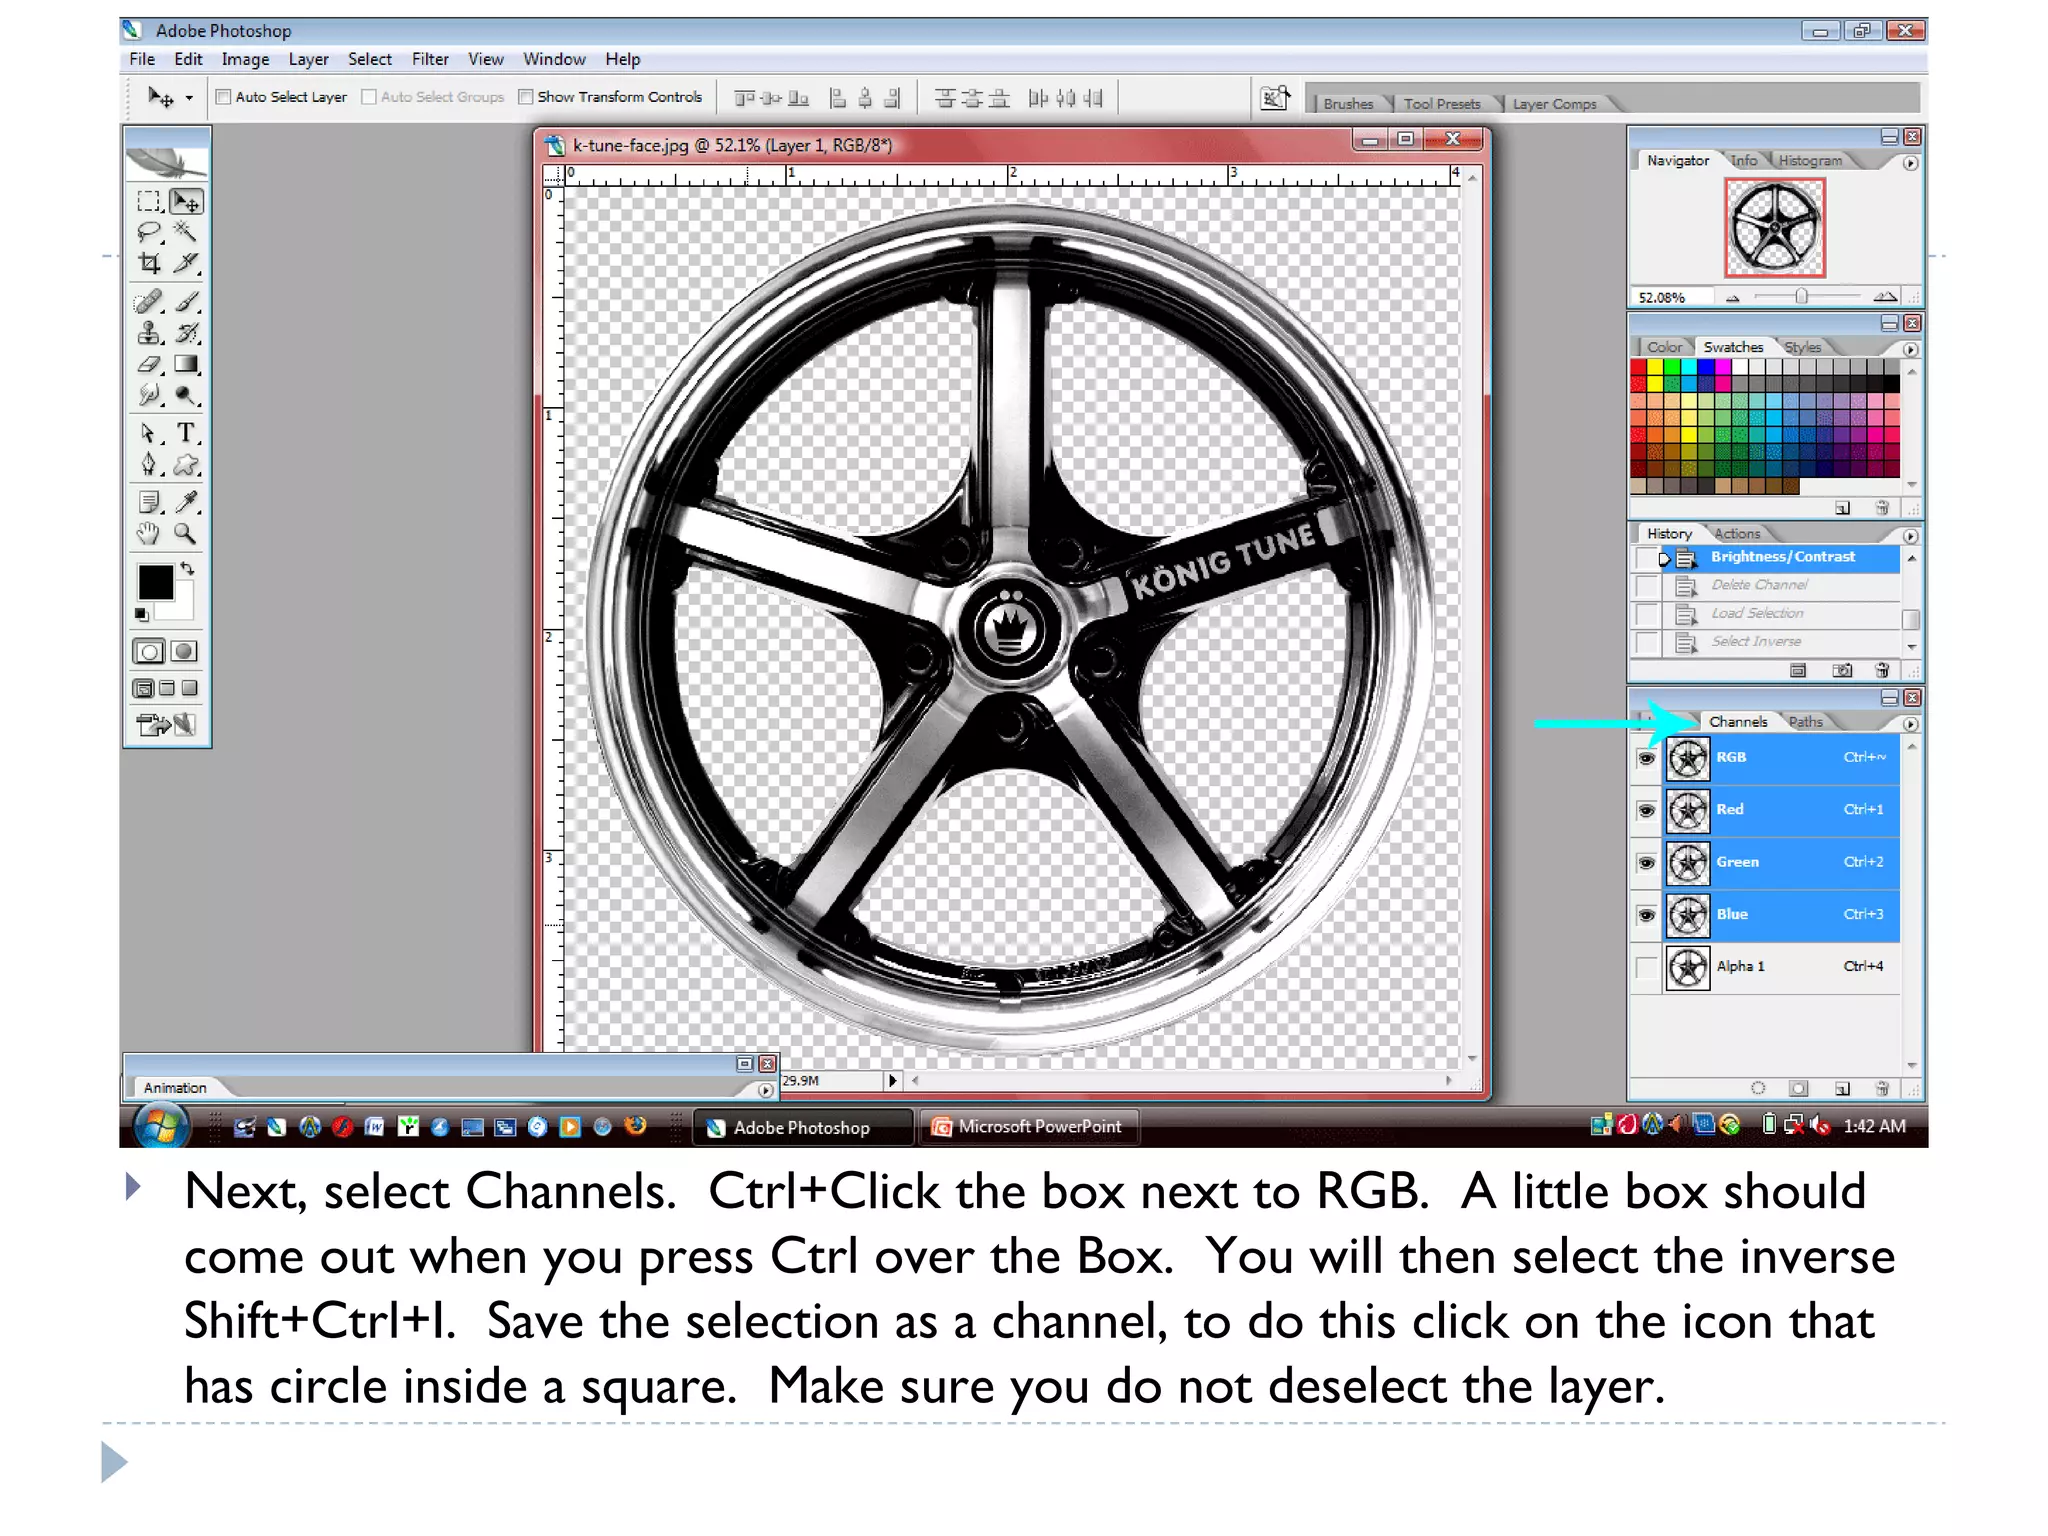This screenshot has height=1536, width=2048.
Task: Select the Zoom tool
Action: click(x=186, y=533)
